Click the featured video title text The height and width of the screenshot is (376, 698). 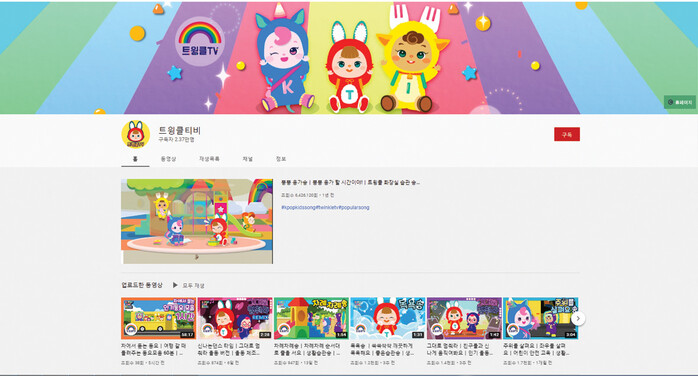[x=350, y=182]
